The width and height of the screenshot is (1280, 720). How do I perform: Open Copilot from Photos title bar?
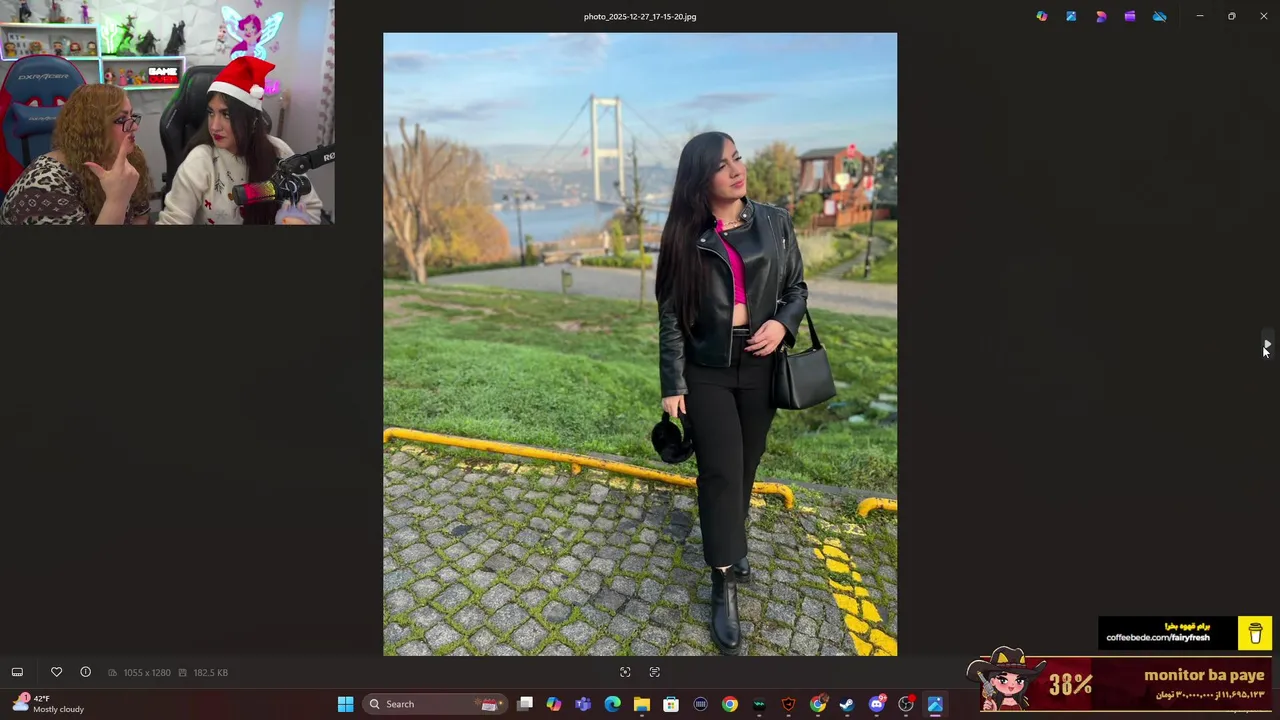(1042, 16)
